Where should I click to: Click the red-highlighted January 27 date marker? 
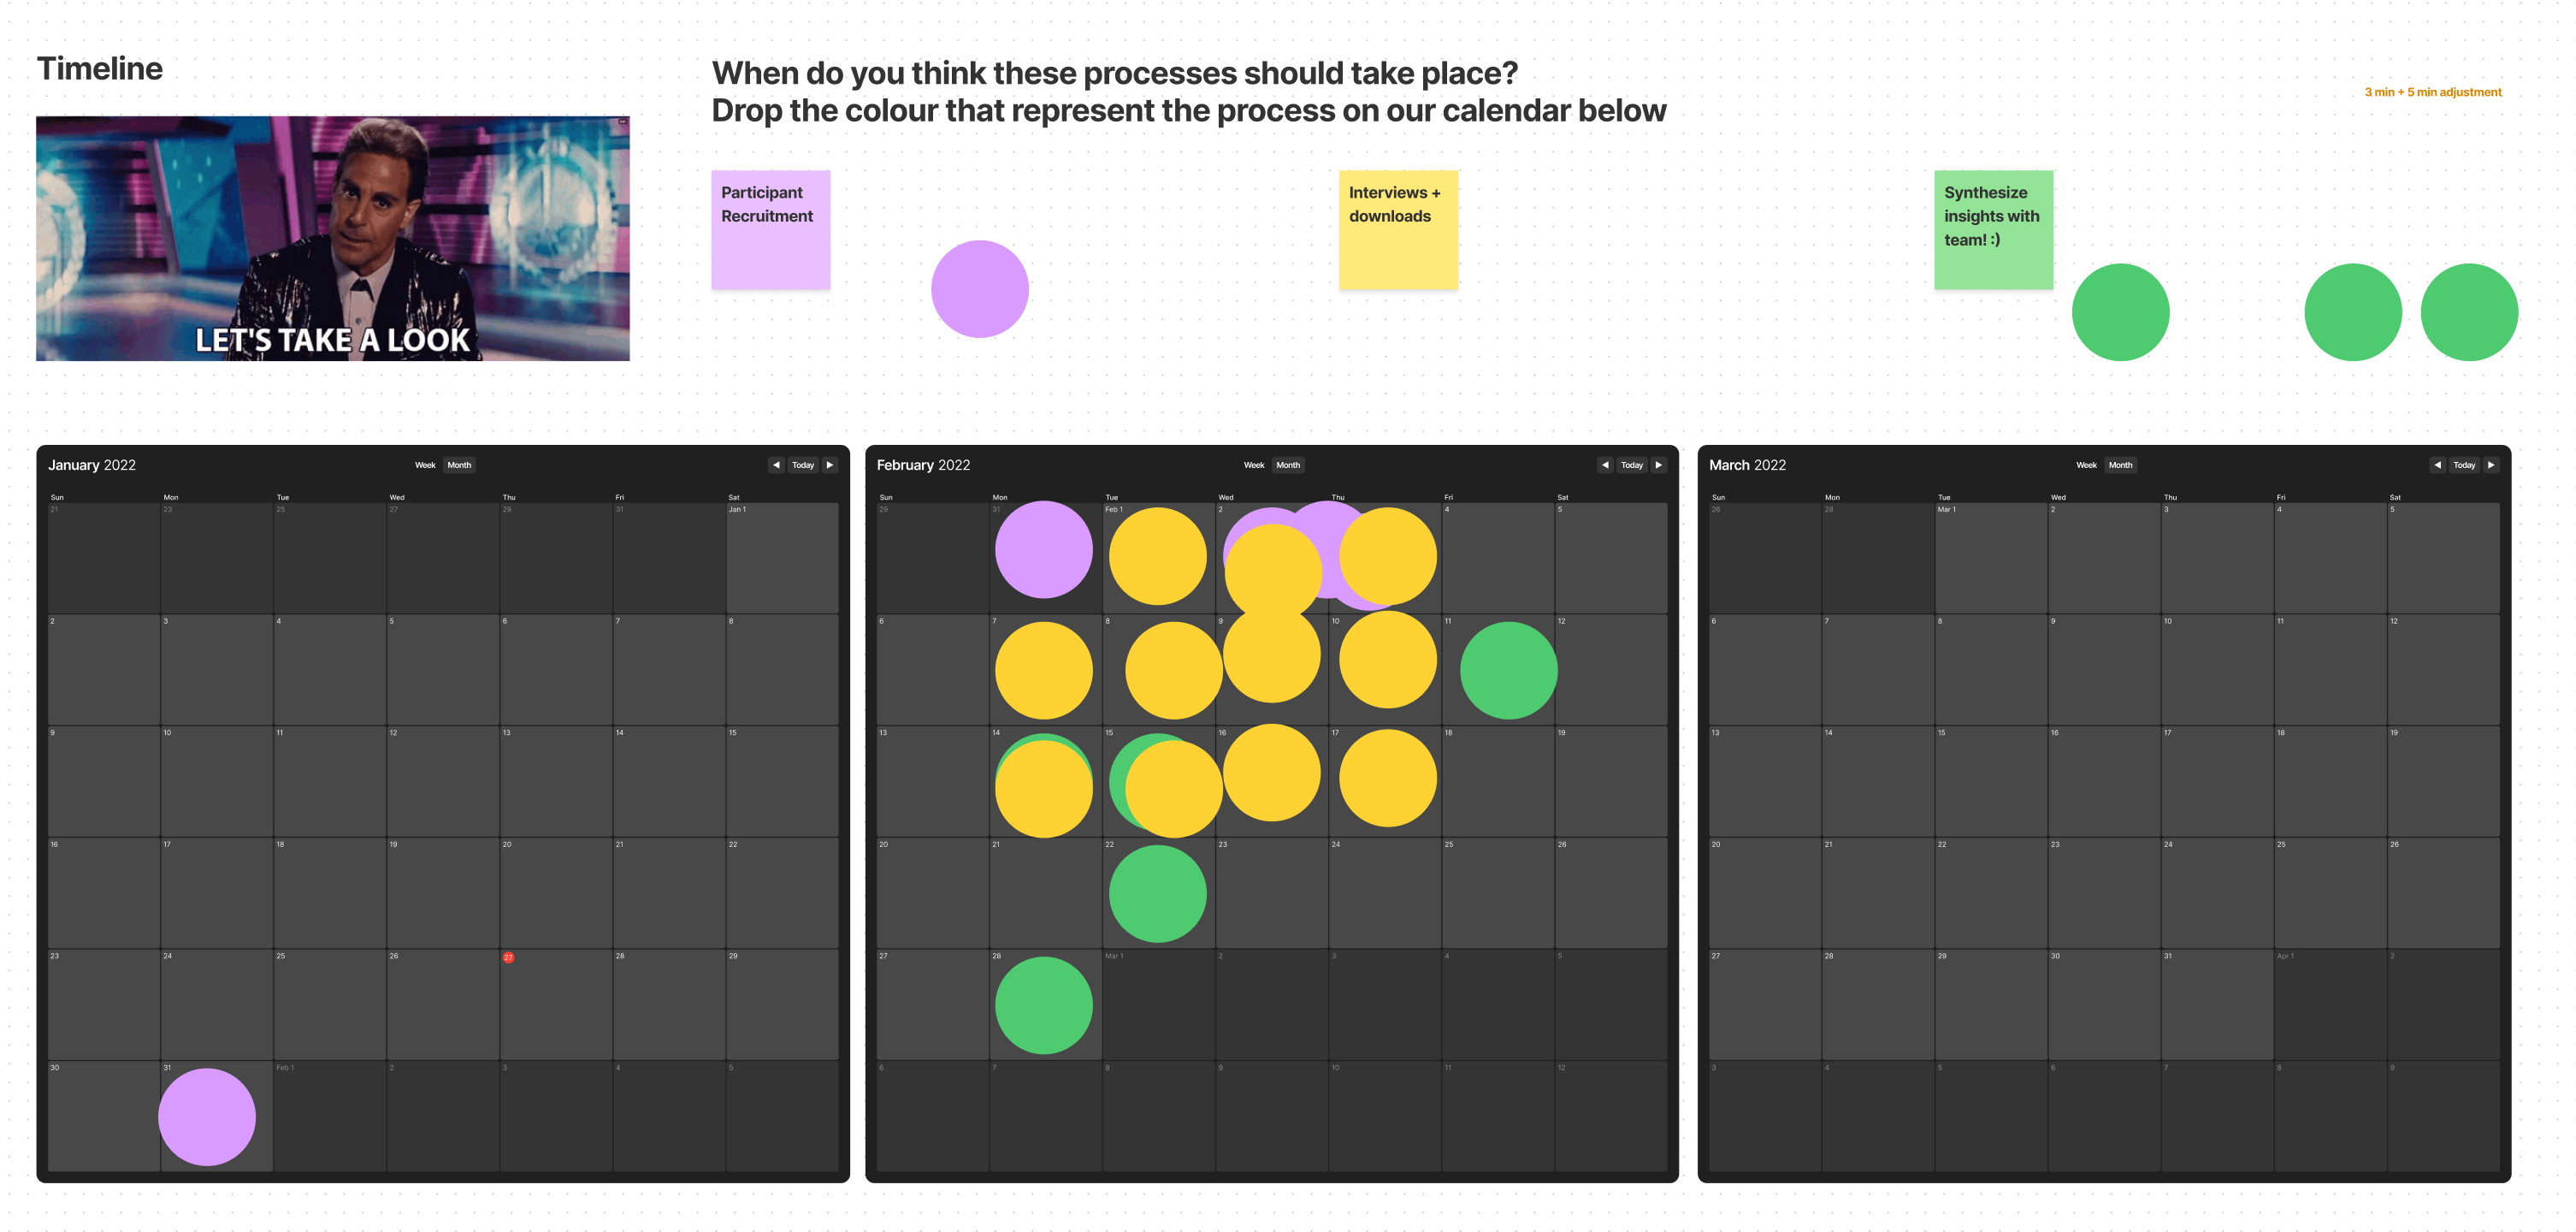[x=508, y=958]
